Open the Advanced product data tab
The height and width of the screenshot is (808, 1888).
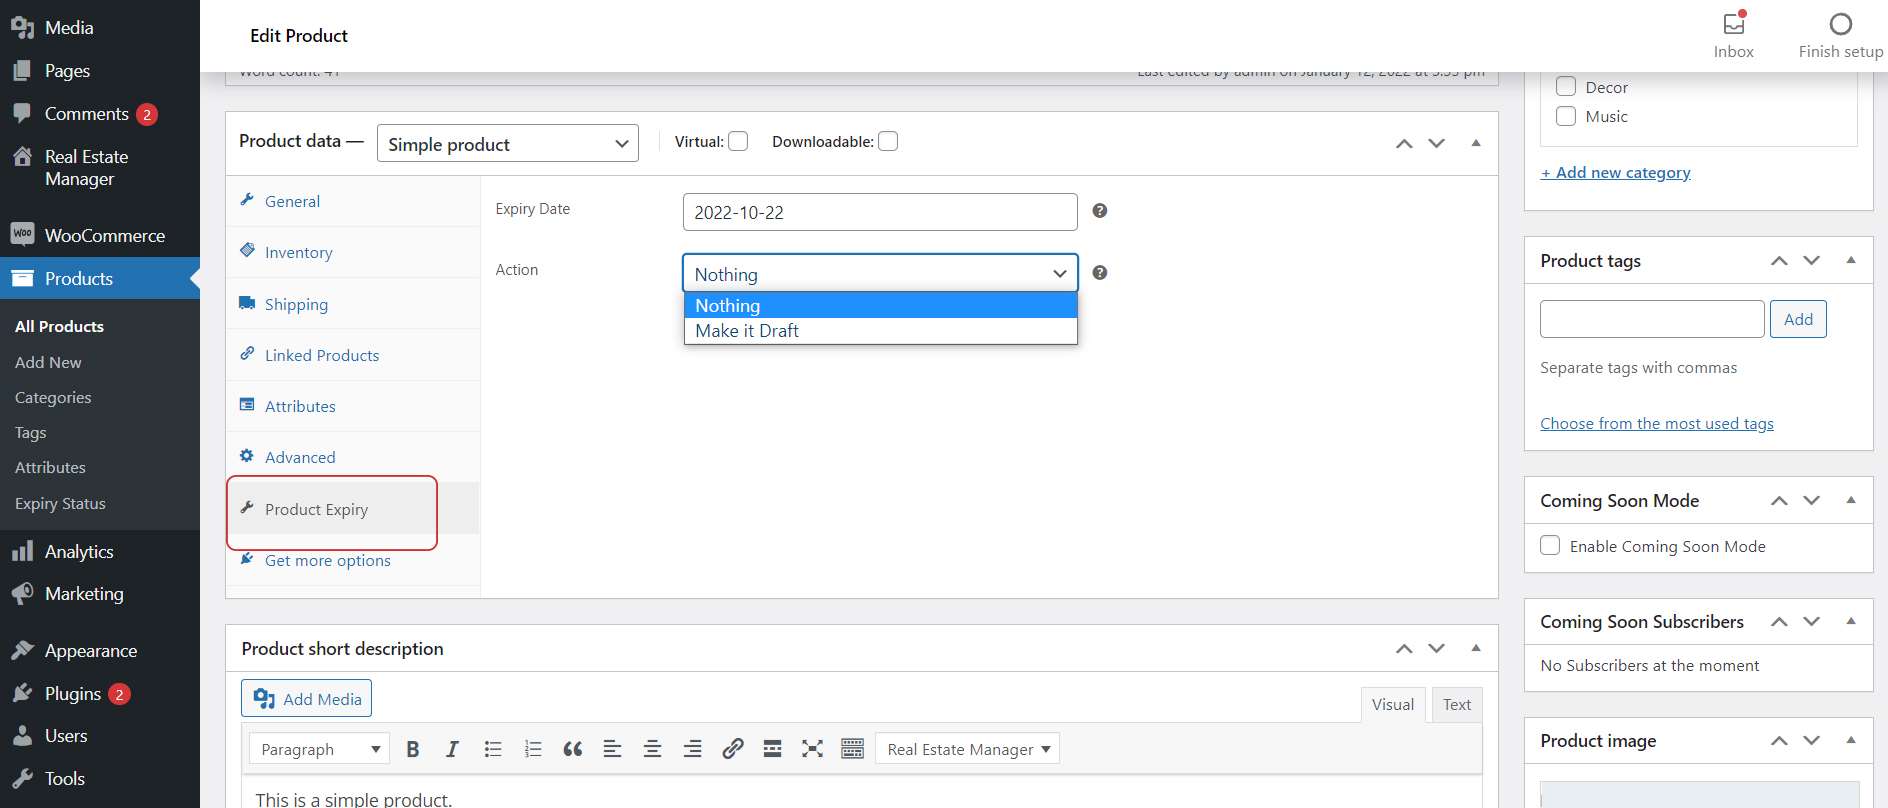tap(353, 457)
